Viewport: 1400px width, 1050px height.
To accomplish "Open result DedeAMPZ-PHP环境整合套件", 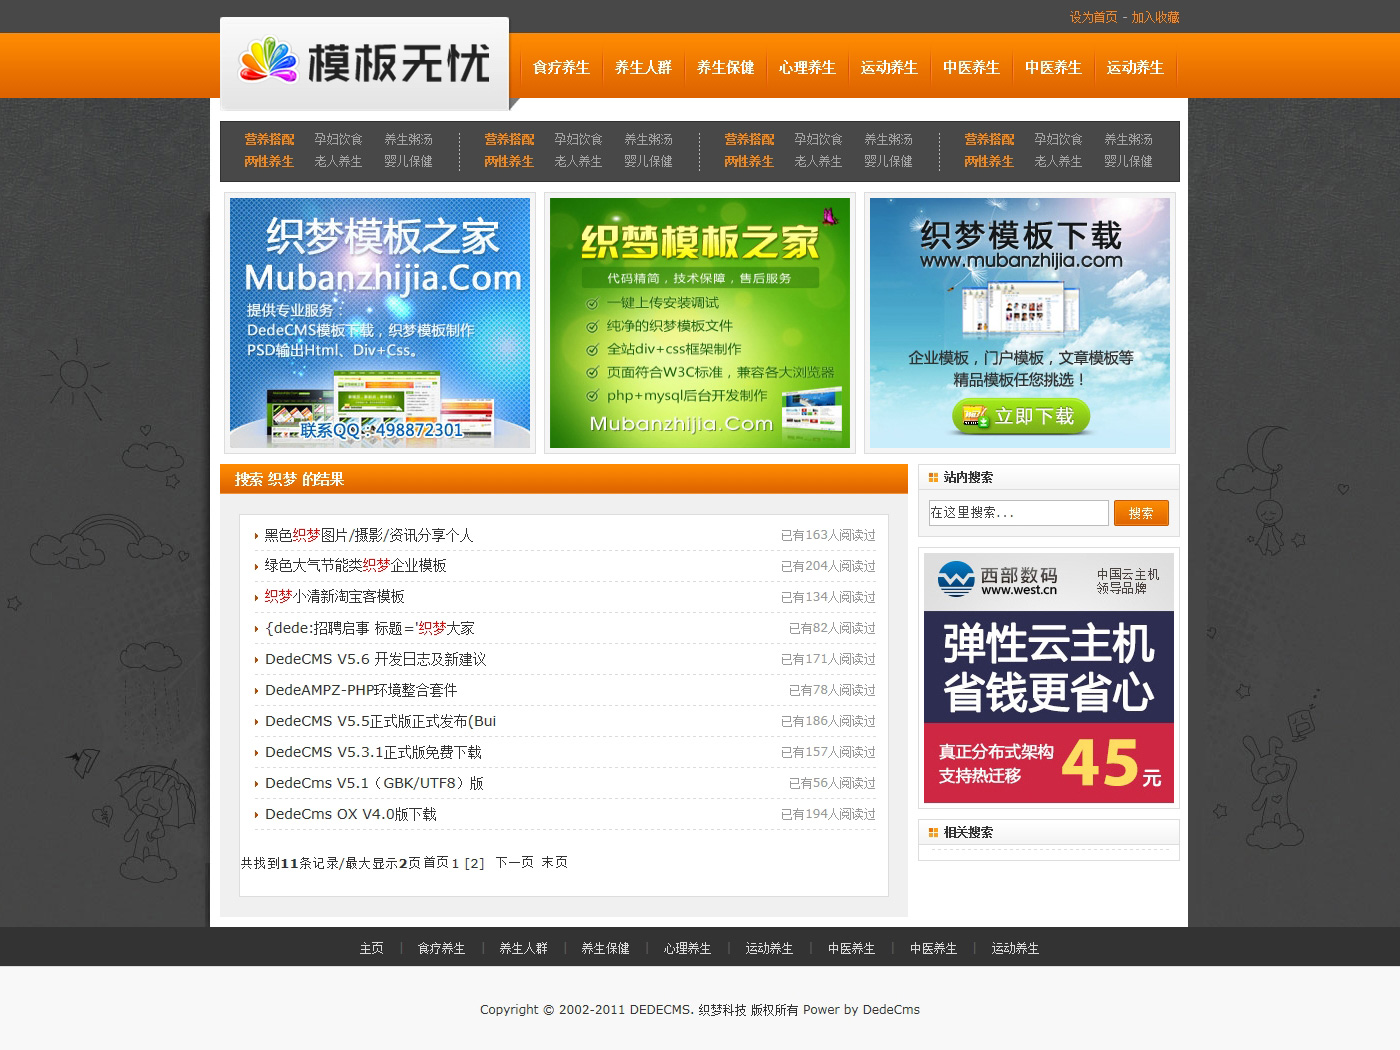I will (360, 691).
